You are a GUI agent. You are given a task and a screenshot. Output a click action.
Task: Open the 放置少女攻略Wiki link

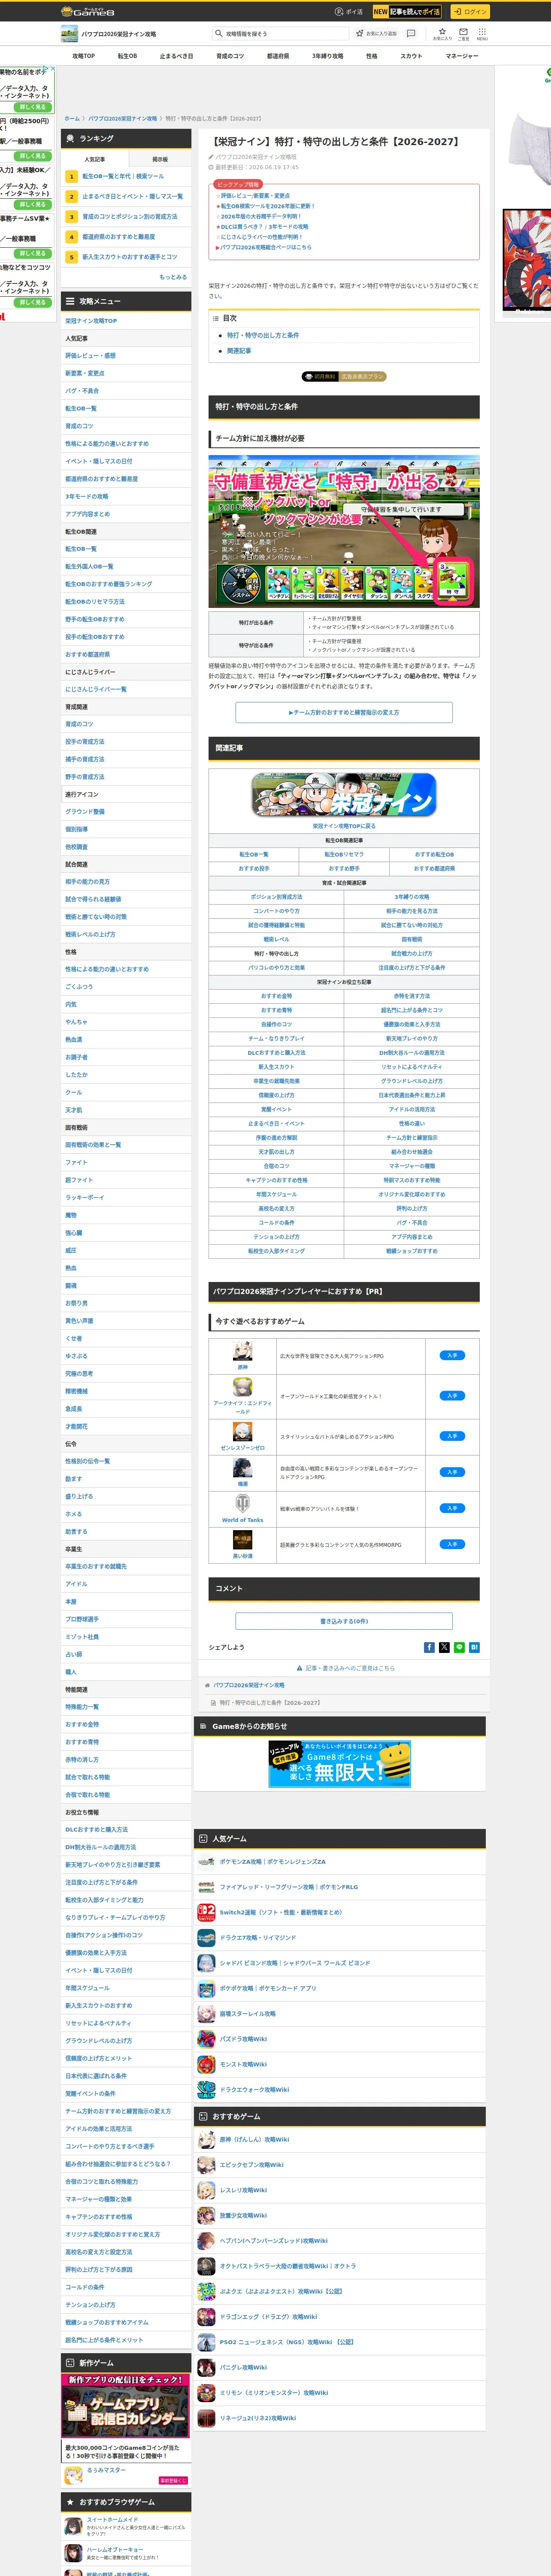coord(243,2215)
